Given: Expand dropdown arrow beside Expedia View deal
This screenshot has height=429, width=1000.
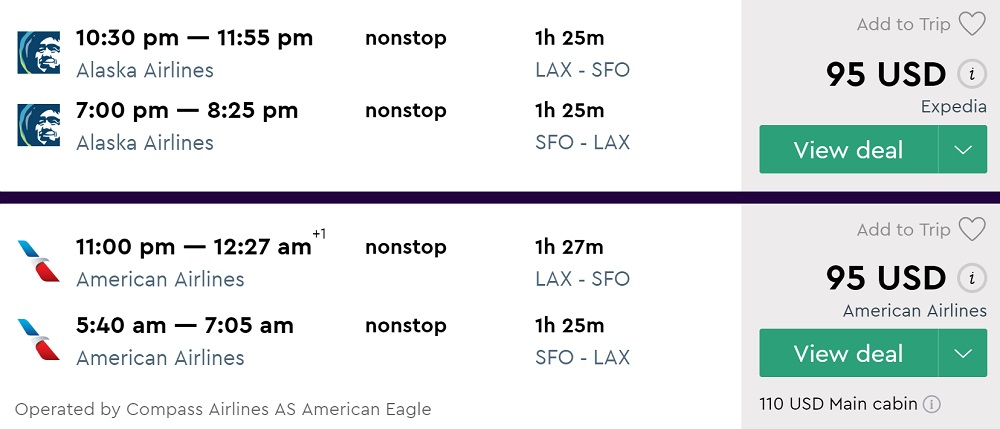Looking at the screenshot, I should [x=963, y=150].
